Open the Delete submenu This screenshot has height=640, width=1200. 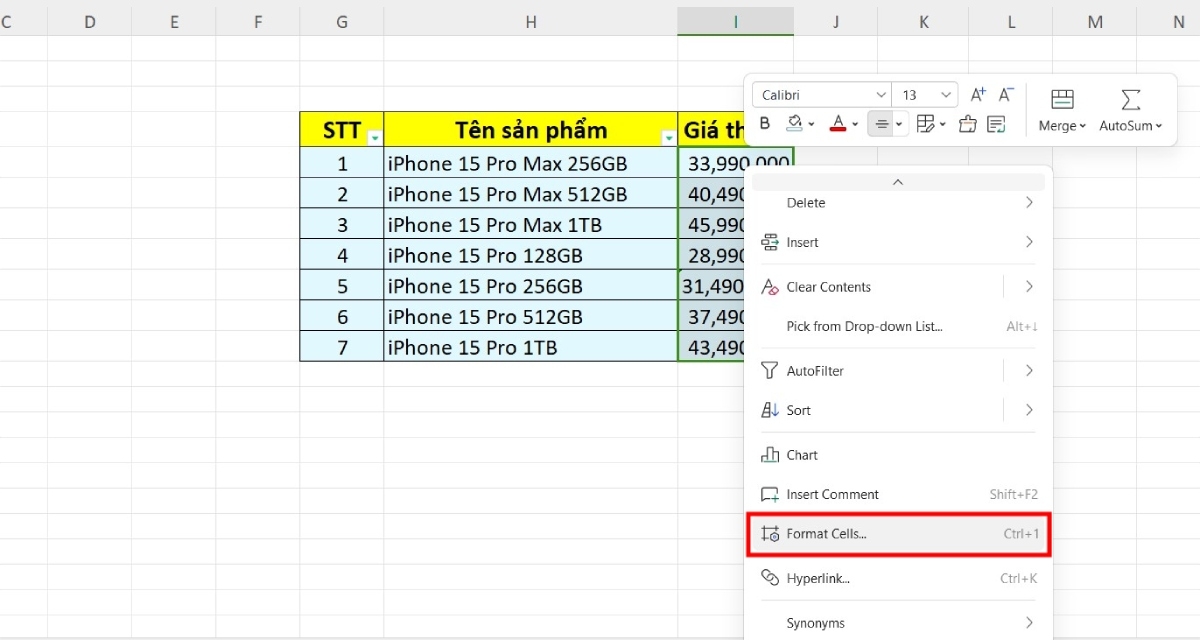point(898,203)
